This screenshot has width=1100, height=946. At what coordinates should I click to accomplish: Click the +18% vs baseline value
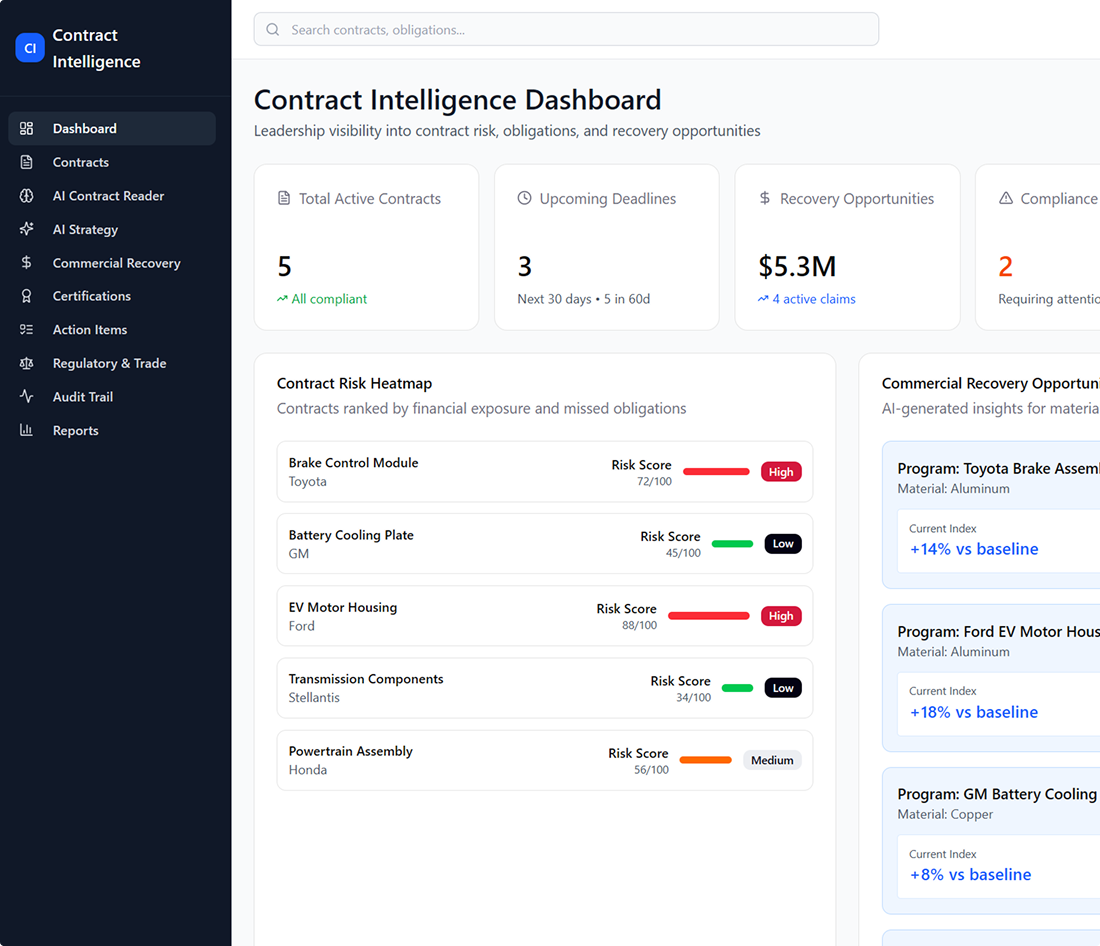[974, 712]
